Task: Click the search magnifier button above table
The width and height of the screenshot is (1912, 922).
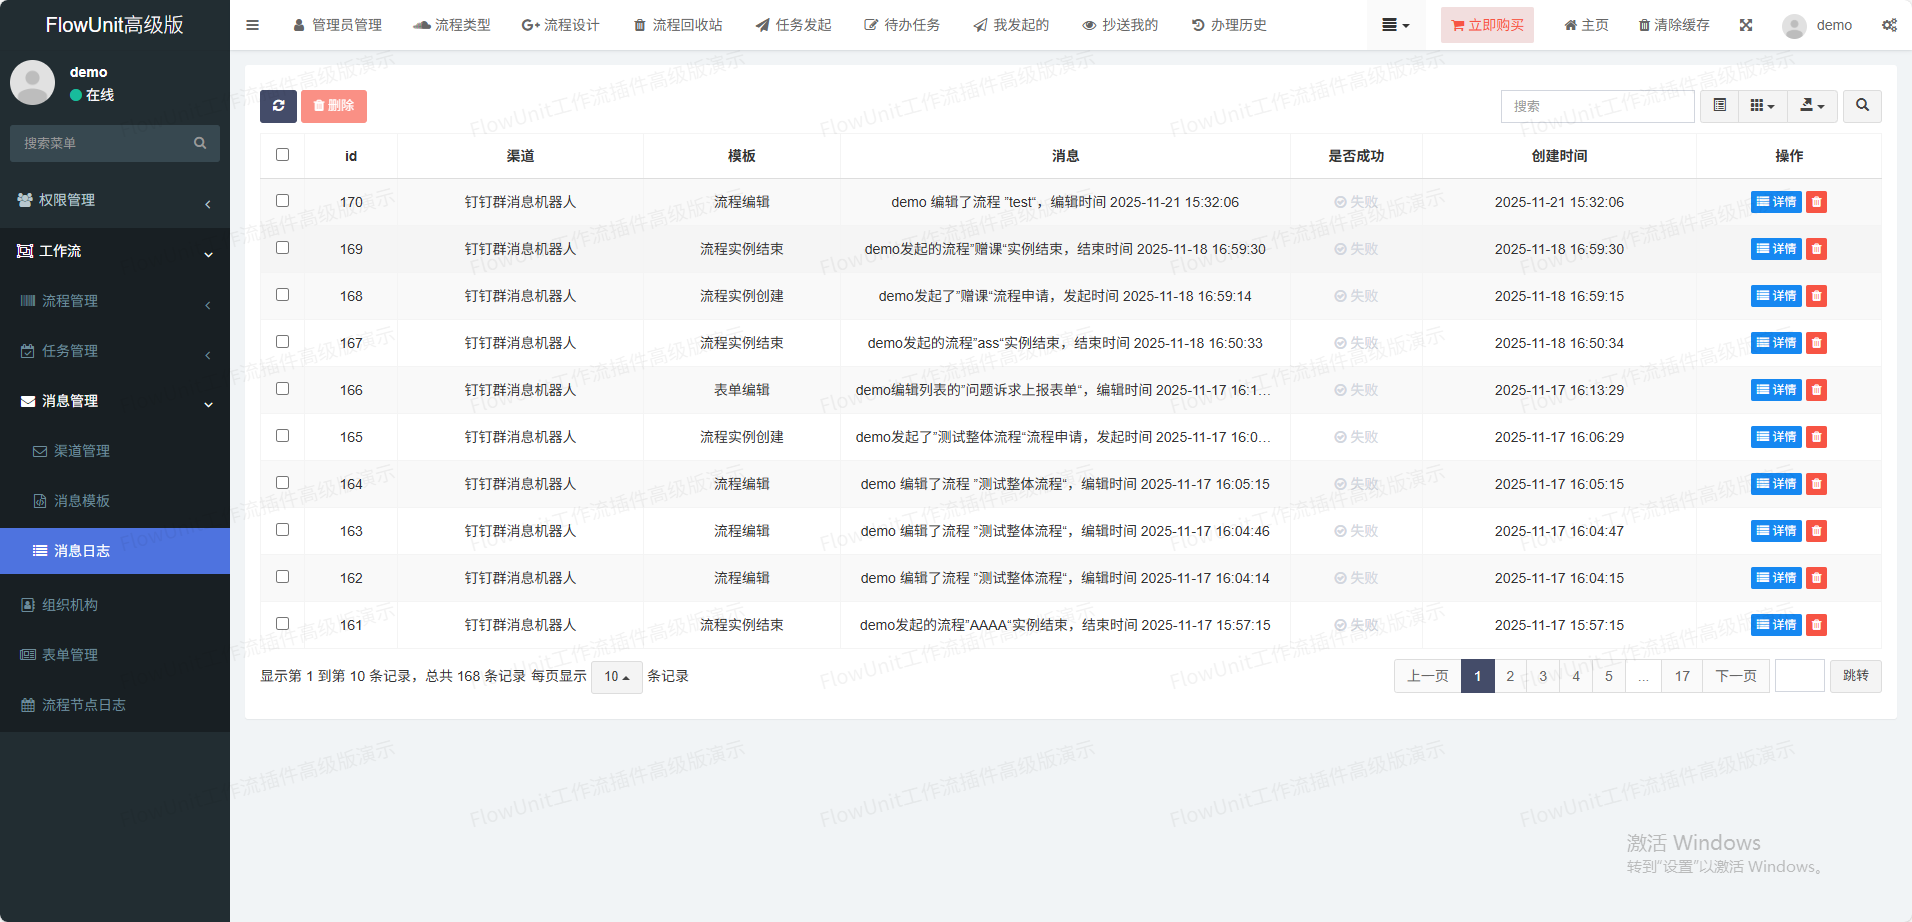Action: [x=1862, y=106]
